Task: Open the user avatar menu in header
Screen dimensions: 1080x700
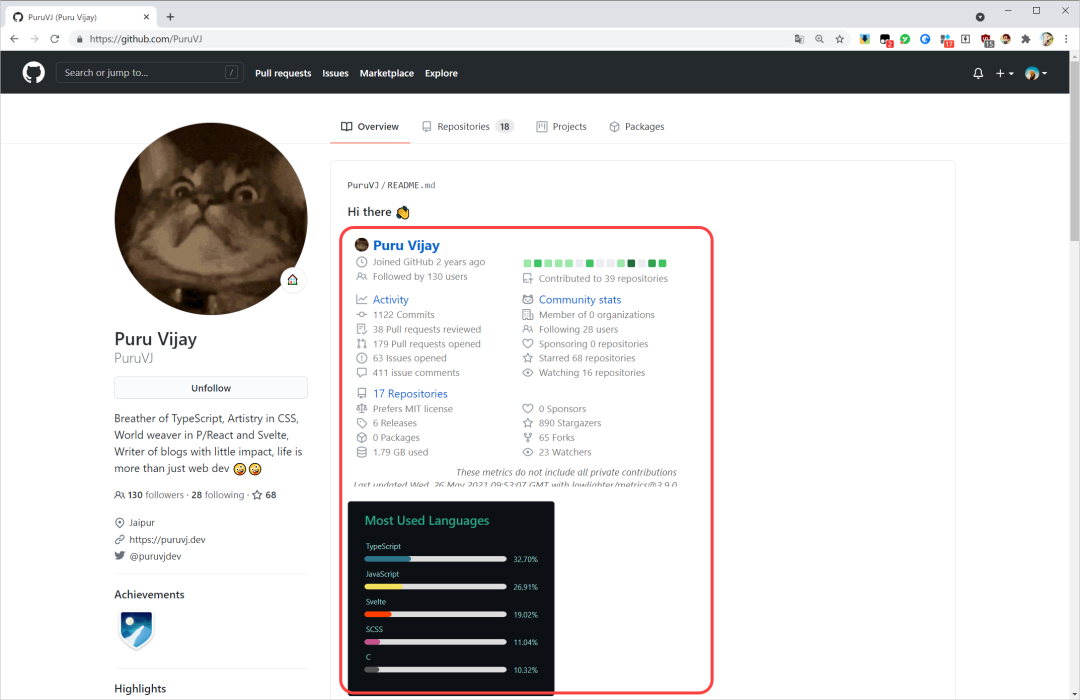Action: click(x=1036, y=73)
